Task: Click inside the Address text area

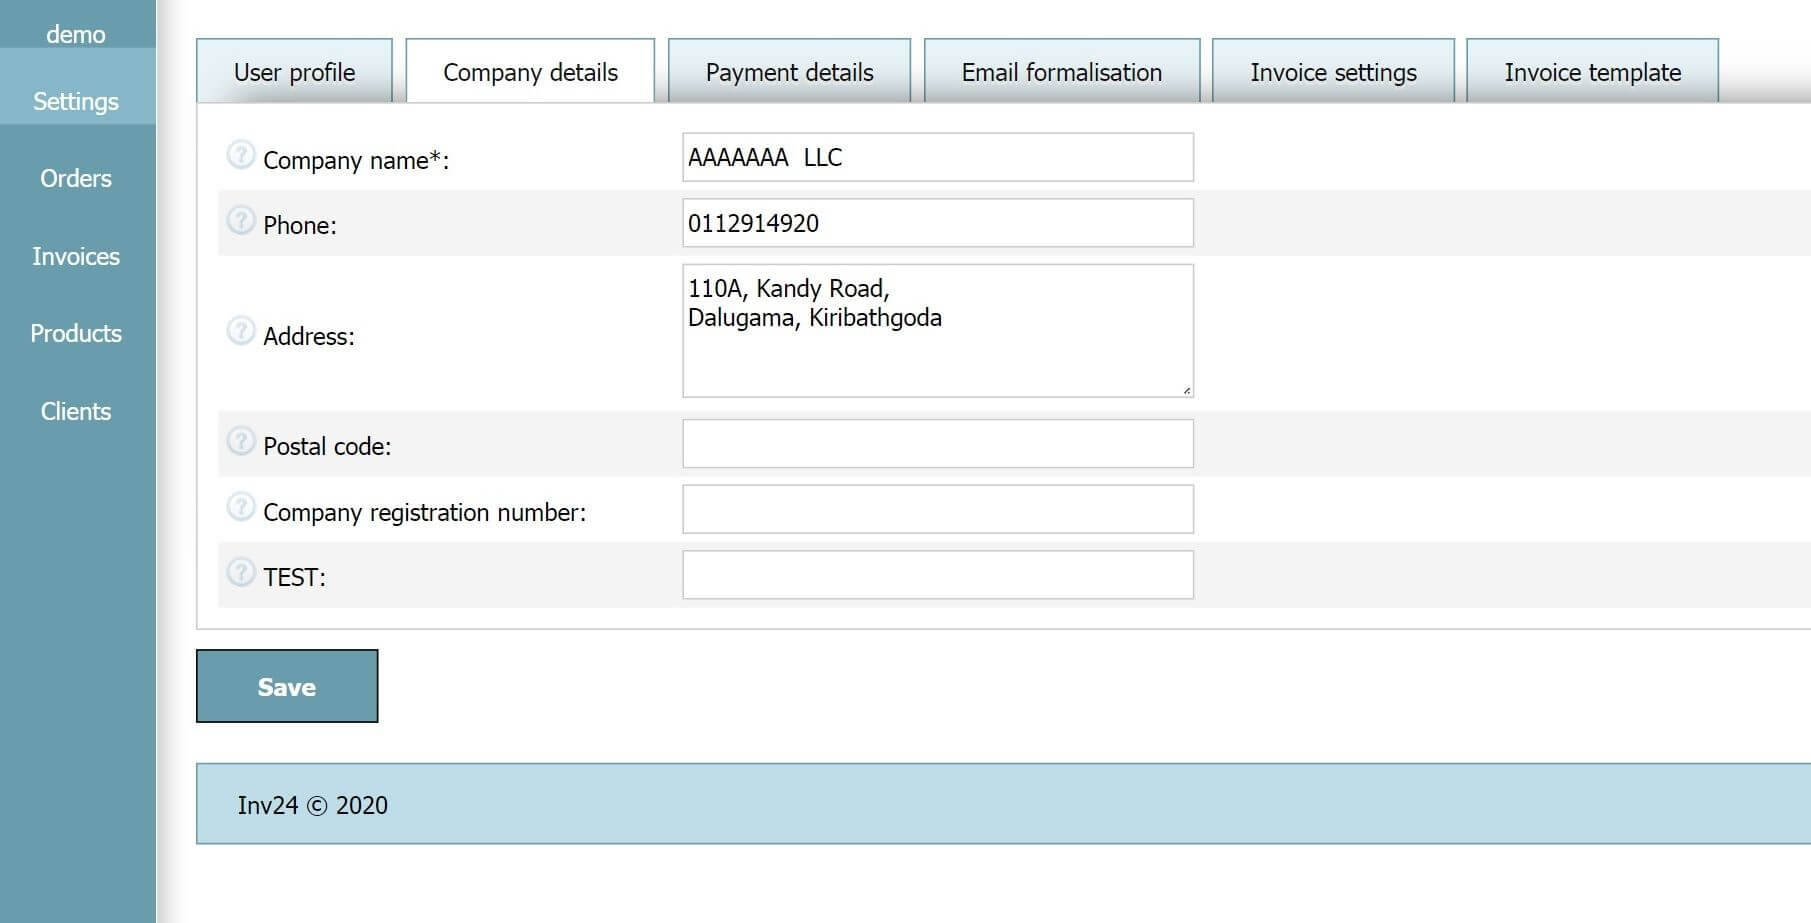Action: tap(938, 331)
